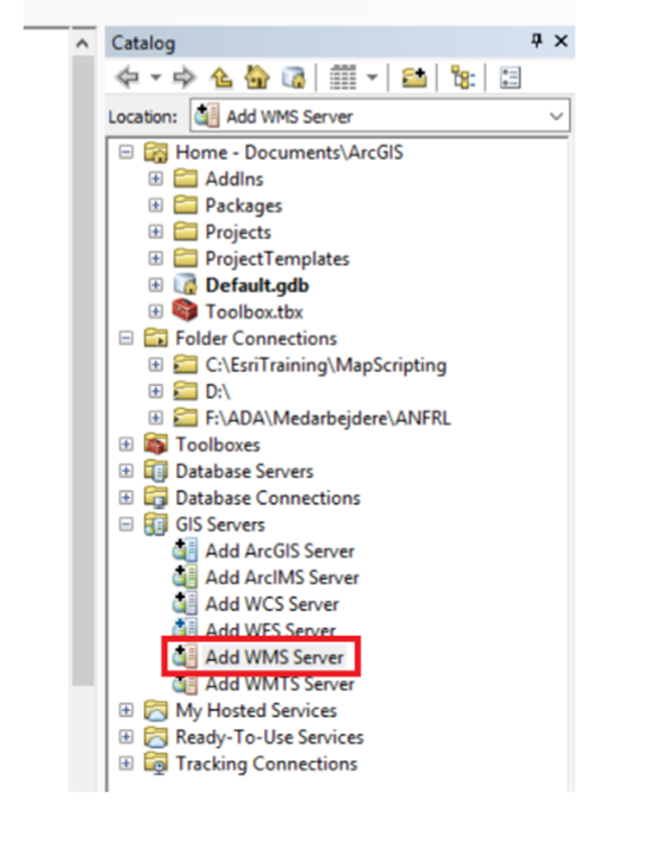Click the GIS Servers icon
666x856 pixels.
tap(156, 524)
